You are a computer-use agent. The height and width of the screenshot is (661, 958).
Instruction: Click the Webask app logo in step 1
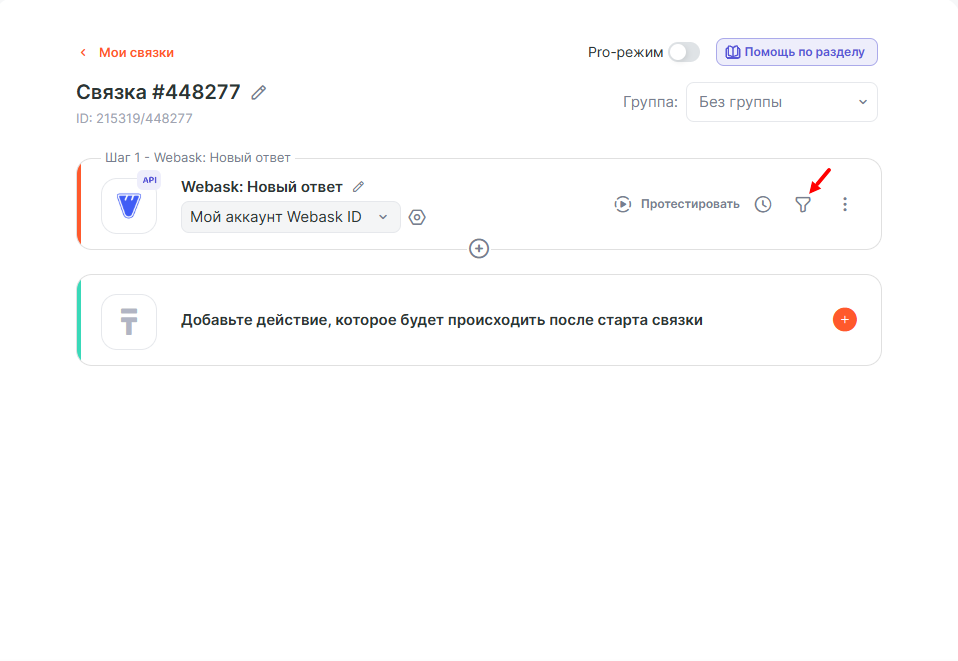(x=129, y=206)
